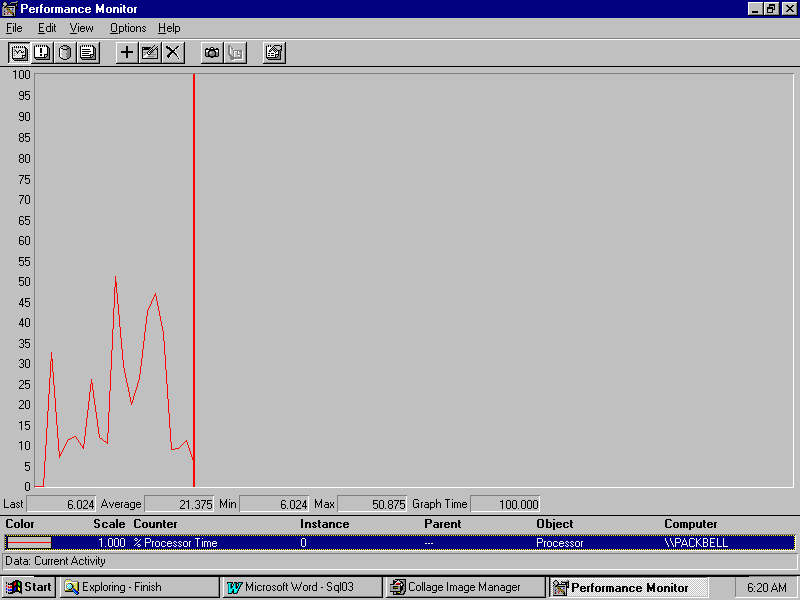Screen dimensions: 800x600
Task: Delete selected counter with X icon
Action: [173, 52]
